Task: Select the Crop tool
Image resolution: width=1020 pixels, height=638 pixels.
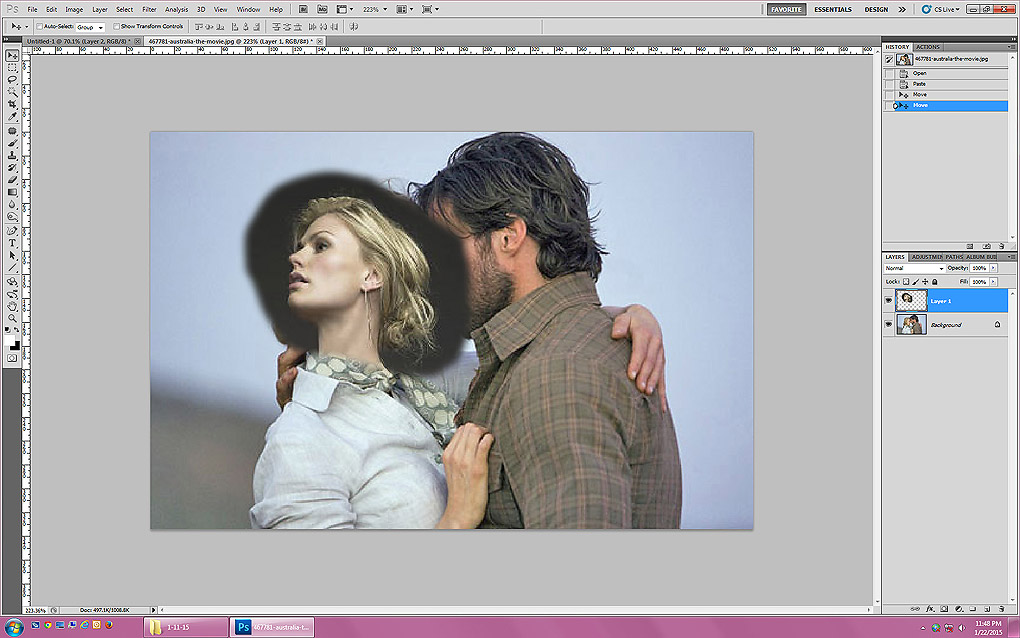Action: pyautogui.click(x=12, y=104)
